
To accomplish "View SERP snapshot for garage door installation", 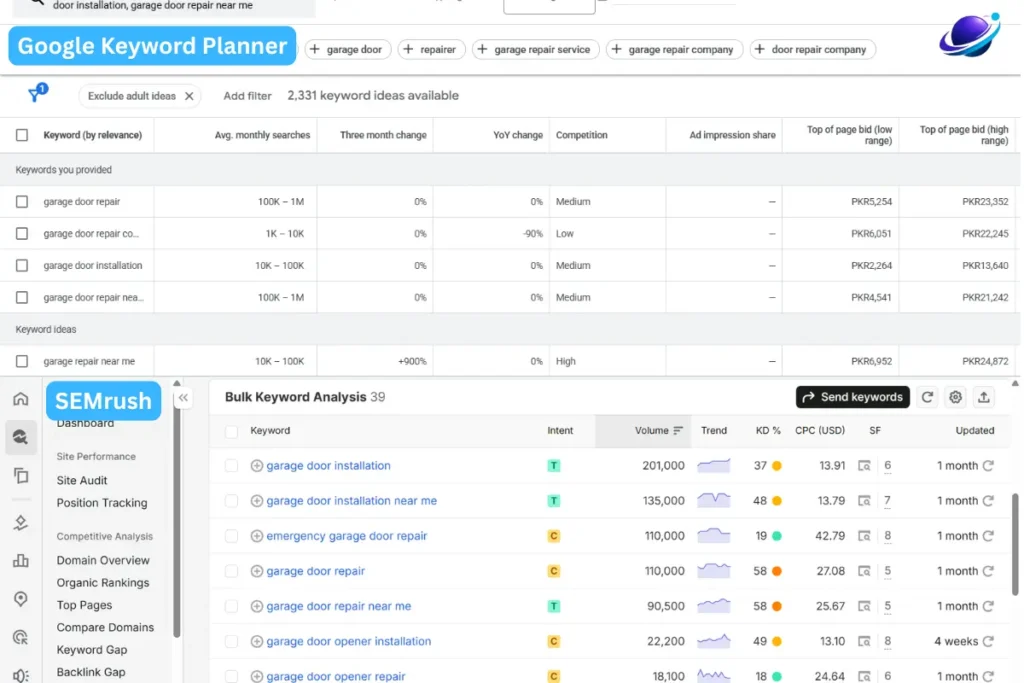I will coord(864,466).
